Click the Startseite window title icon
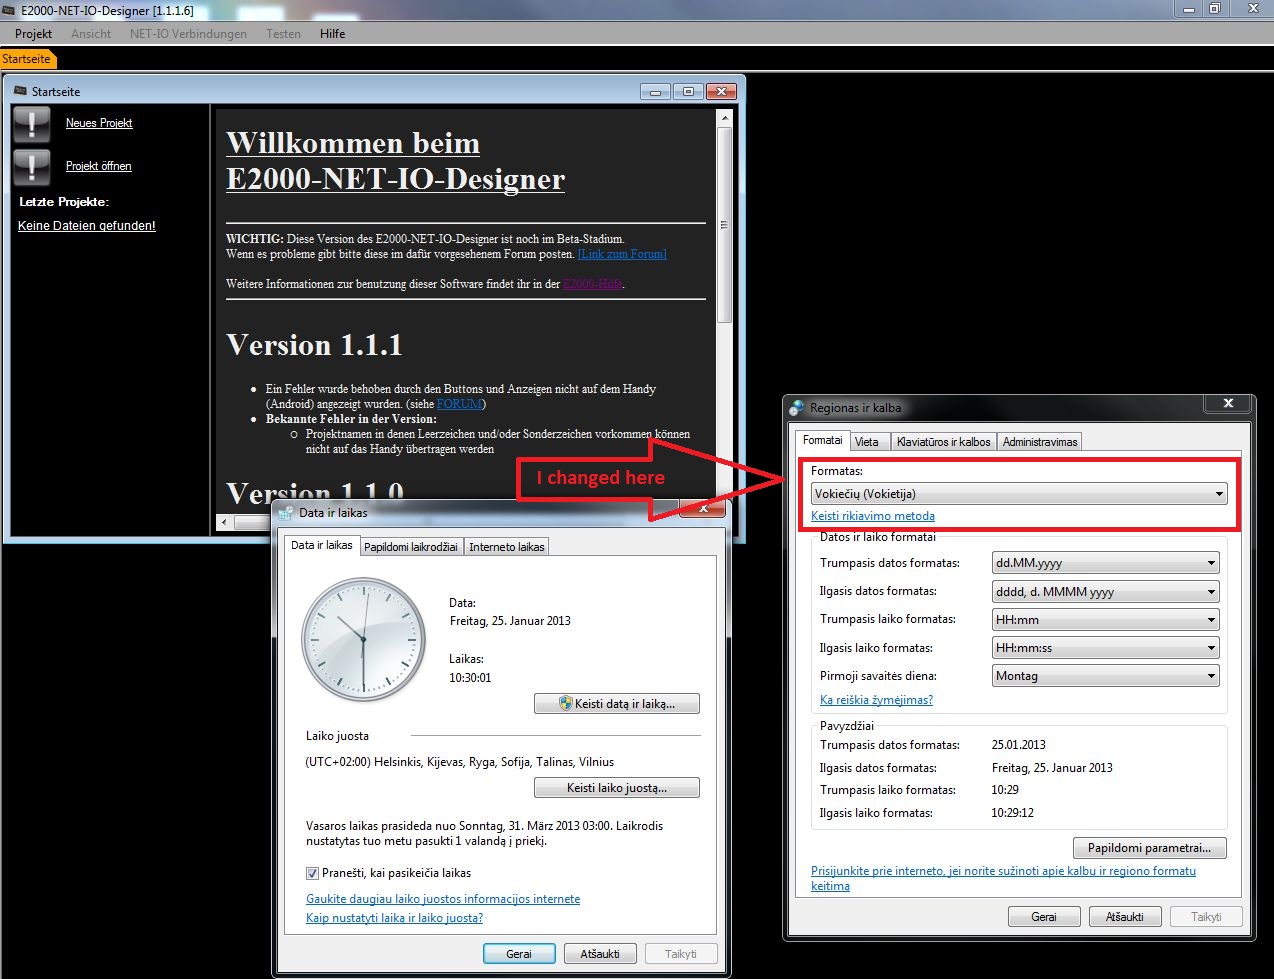This screenshot has height=979, width=1274. [20, 91]
